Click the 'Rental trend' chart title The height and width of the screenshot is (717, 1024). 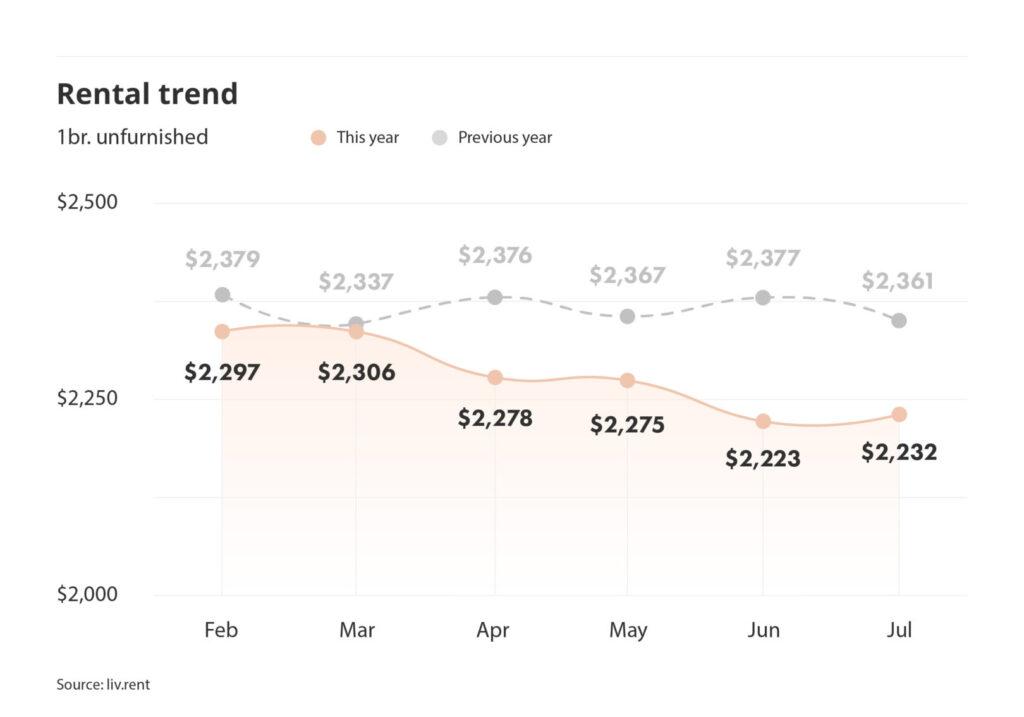coord(147,94)
